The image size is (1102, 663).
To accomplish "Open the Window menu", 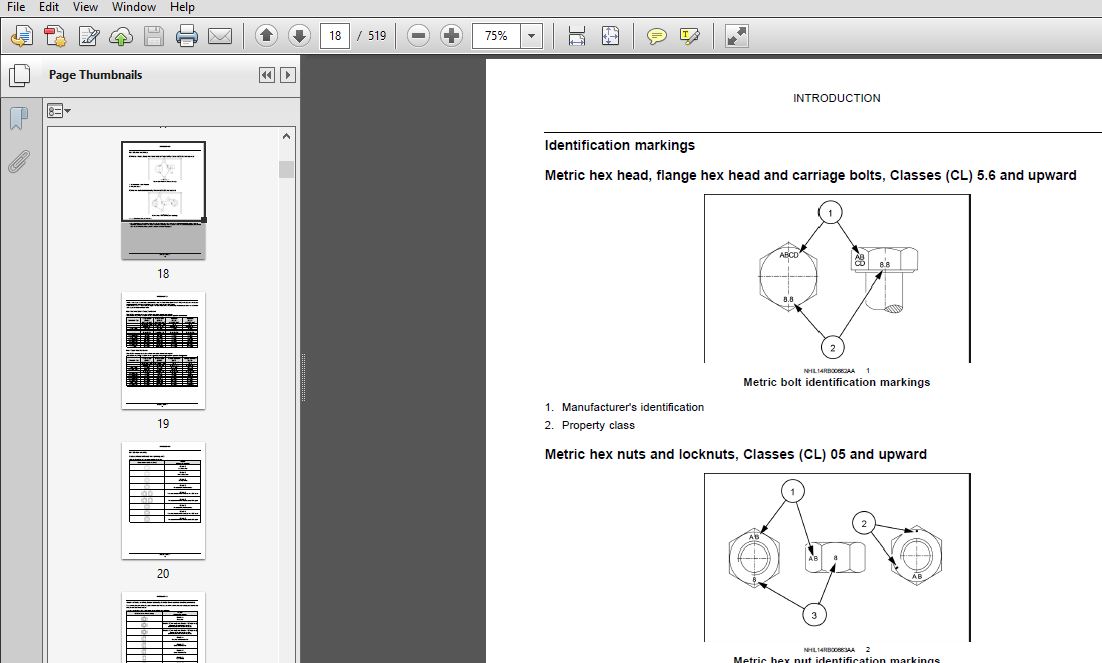I will pyautogui.click(x=134, y=7).
